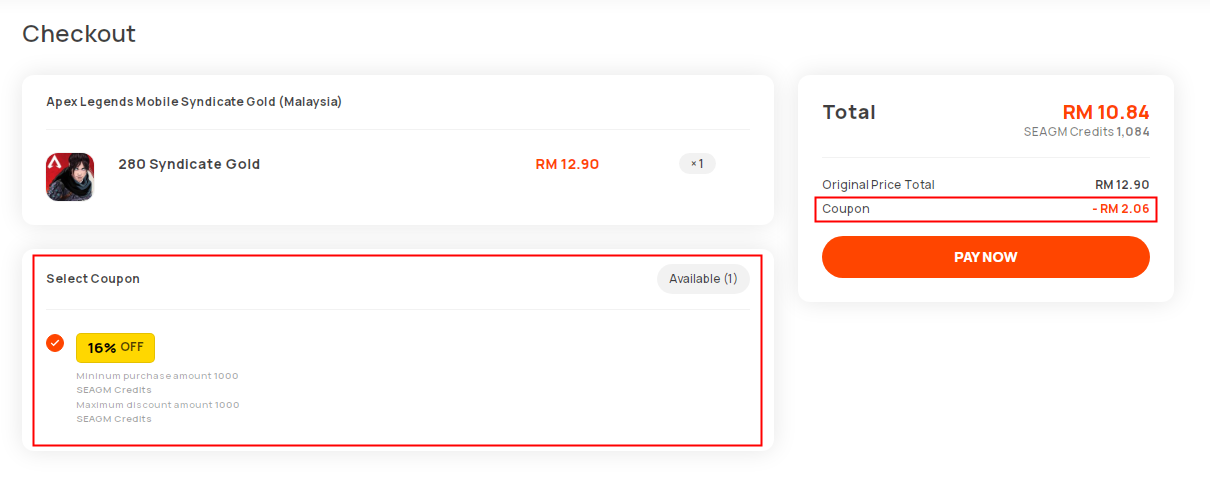Click the ×1 quantity badge

pyautogui.click(x=697, y=163)
